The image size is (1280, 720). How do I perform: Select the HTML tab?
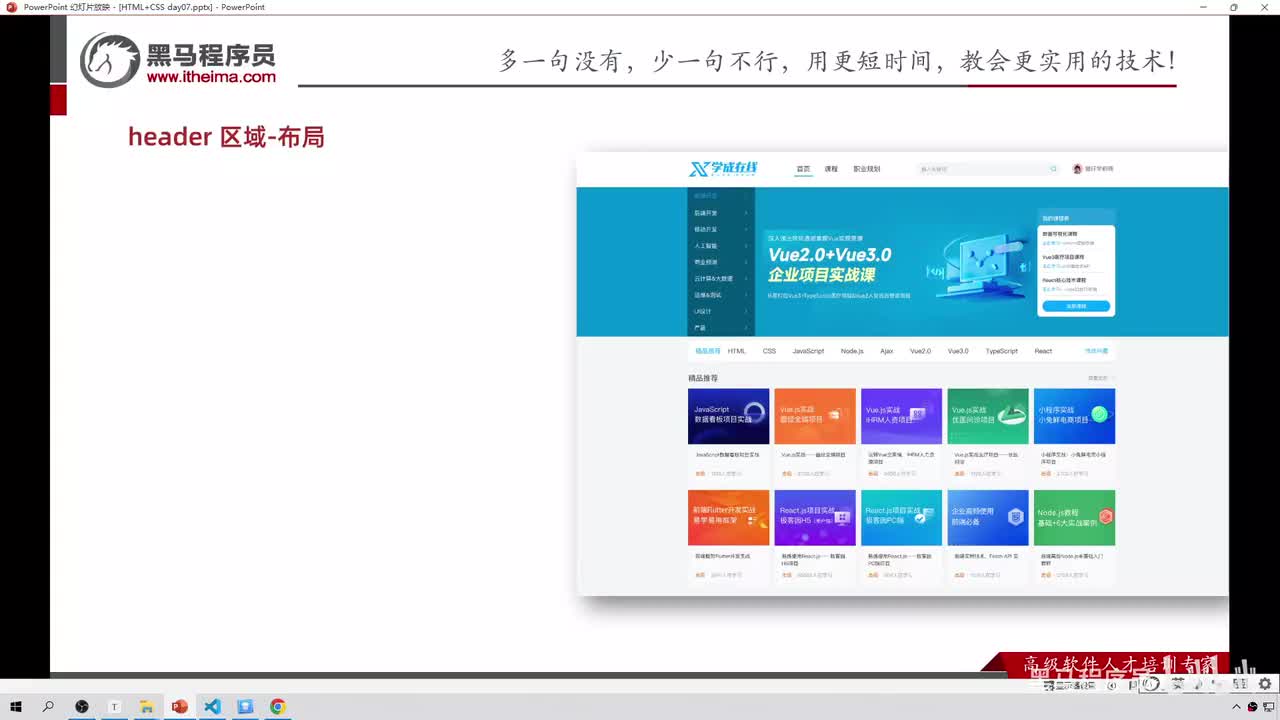click(737, 351)
